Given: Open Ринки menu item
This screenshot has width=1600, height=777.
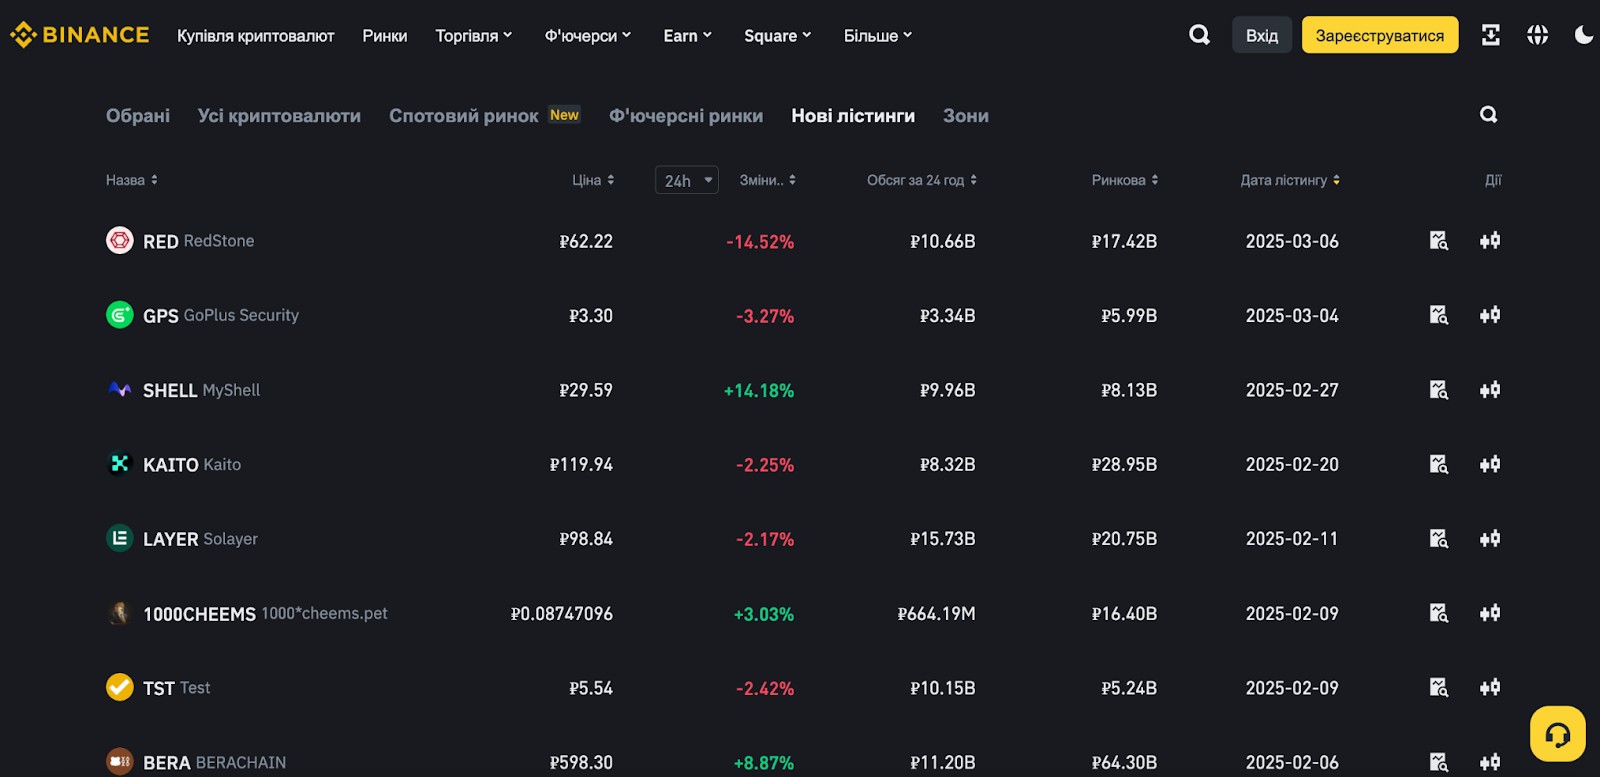Looking at the screenshot, I should (x=385, y=36).
